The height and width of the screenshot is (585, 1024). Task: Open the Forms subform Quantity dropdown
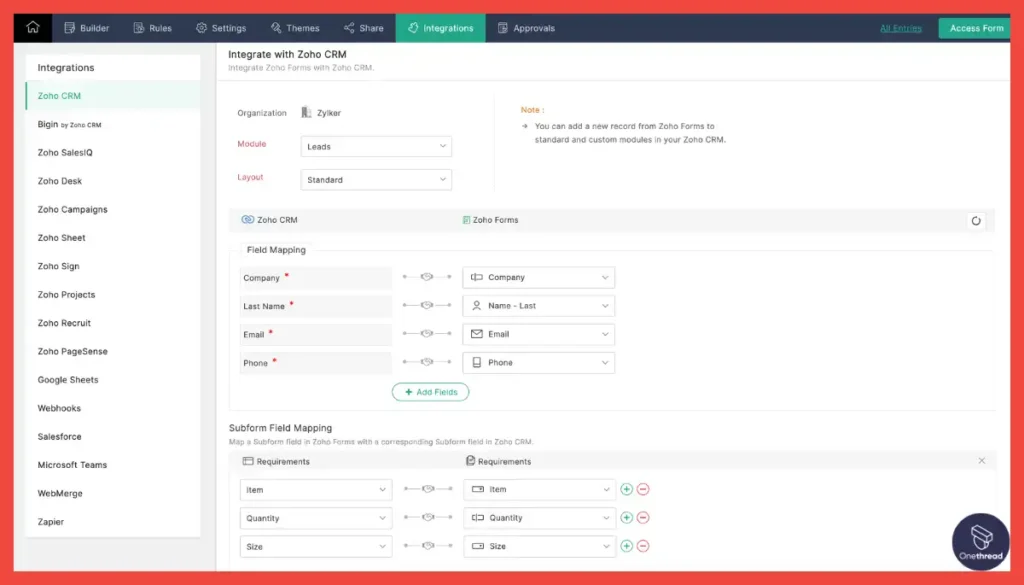coord(539,518)
